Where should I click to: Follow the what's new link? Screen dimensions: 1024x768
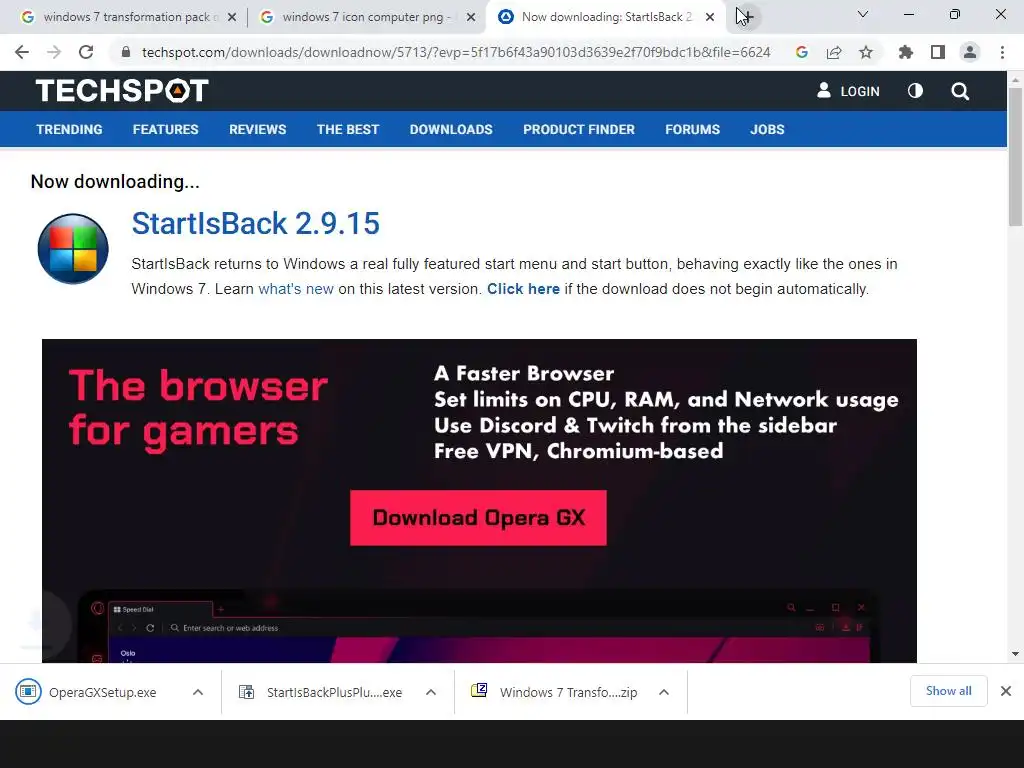(x=296, y=289)
